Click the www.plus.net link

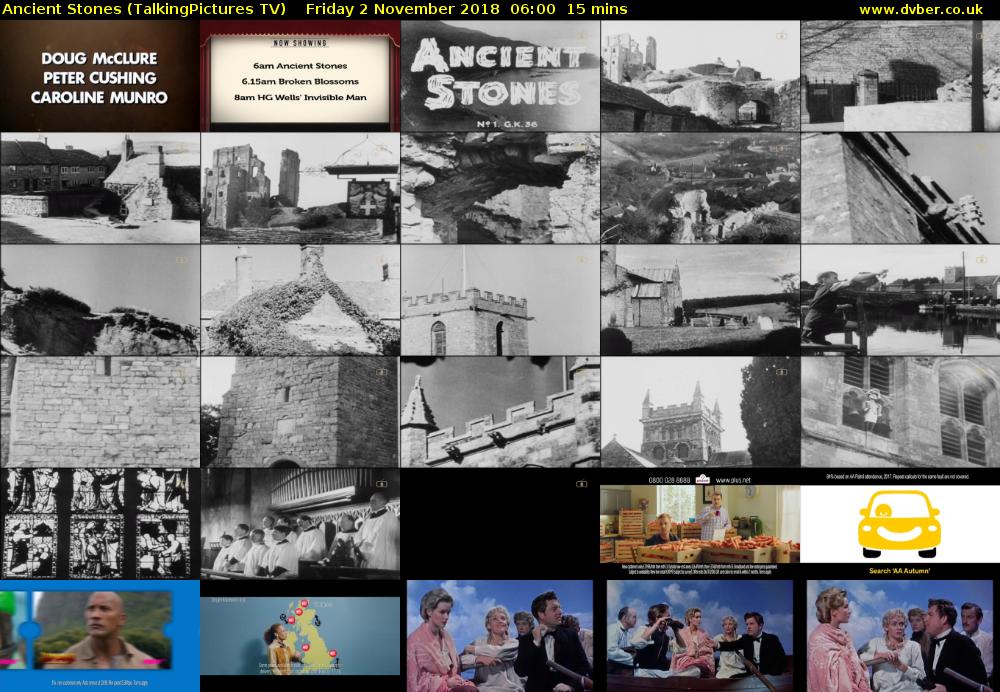[732, 478]
